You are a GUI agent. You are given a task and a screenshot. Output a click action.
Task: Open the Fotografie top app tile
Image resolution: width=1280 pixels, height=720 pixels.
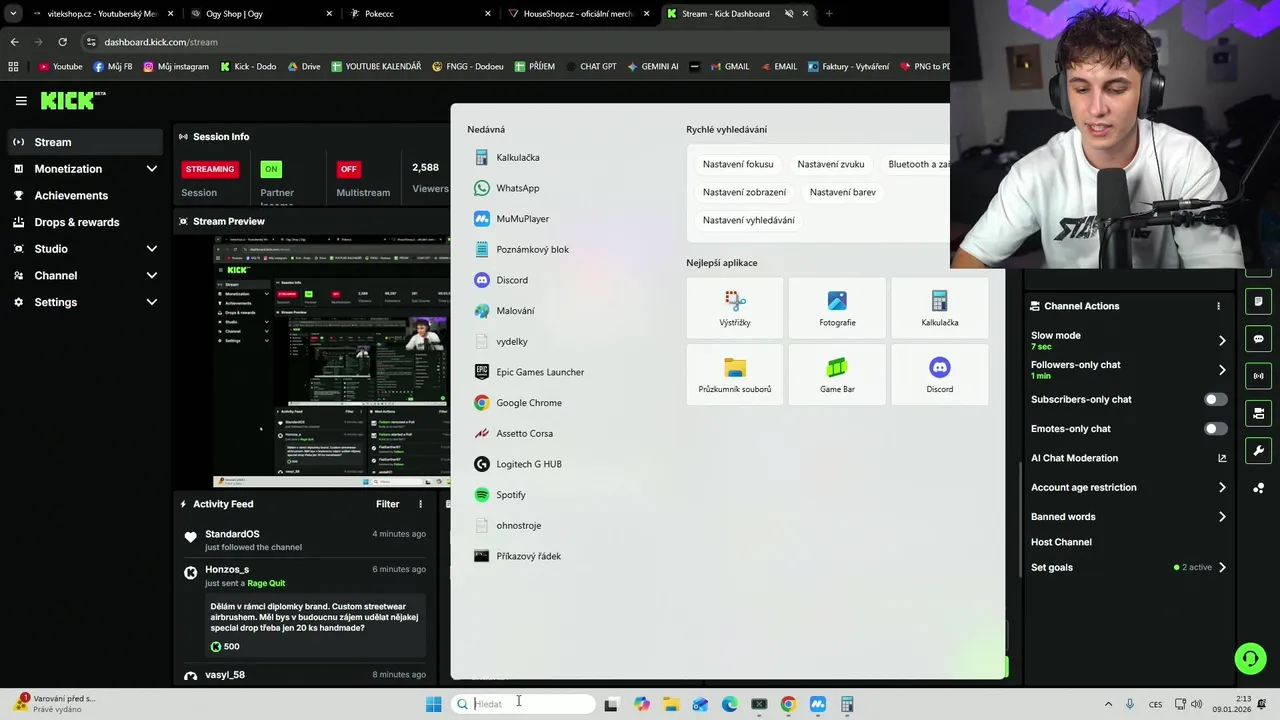837,308
